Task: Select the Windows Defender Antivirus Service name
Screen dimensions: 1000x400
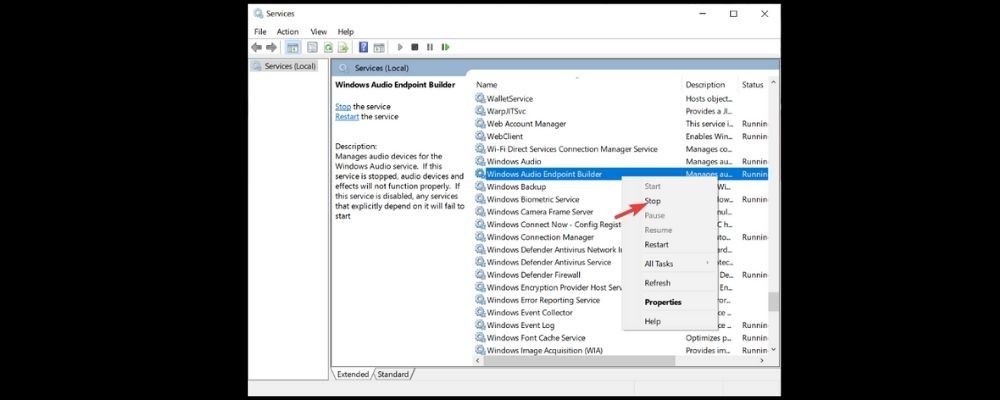Action: (x=548, y=262)
